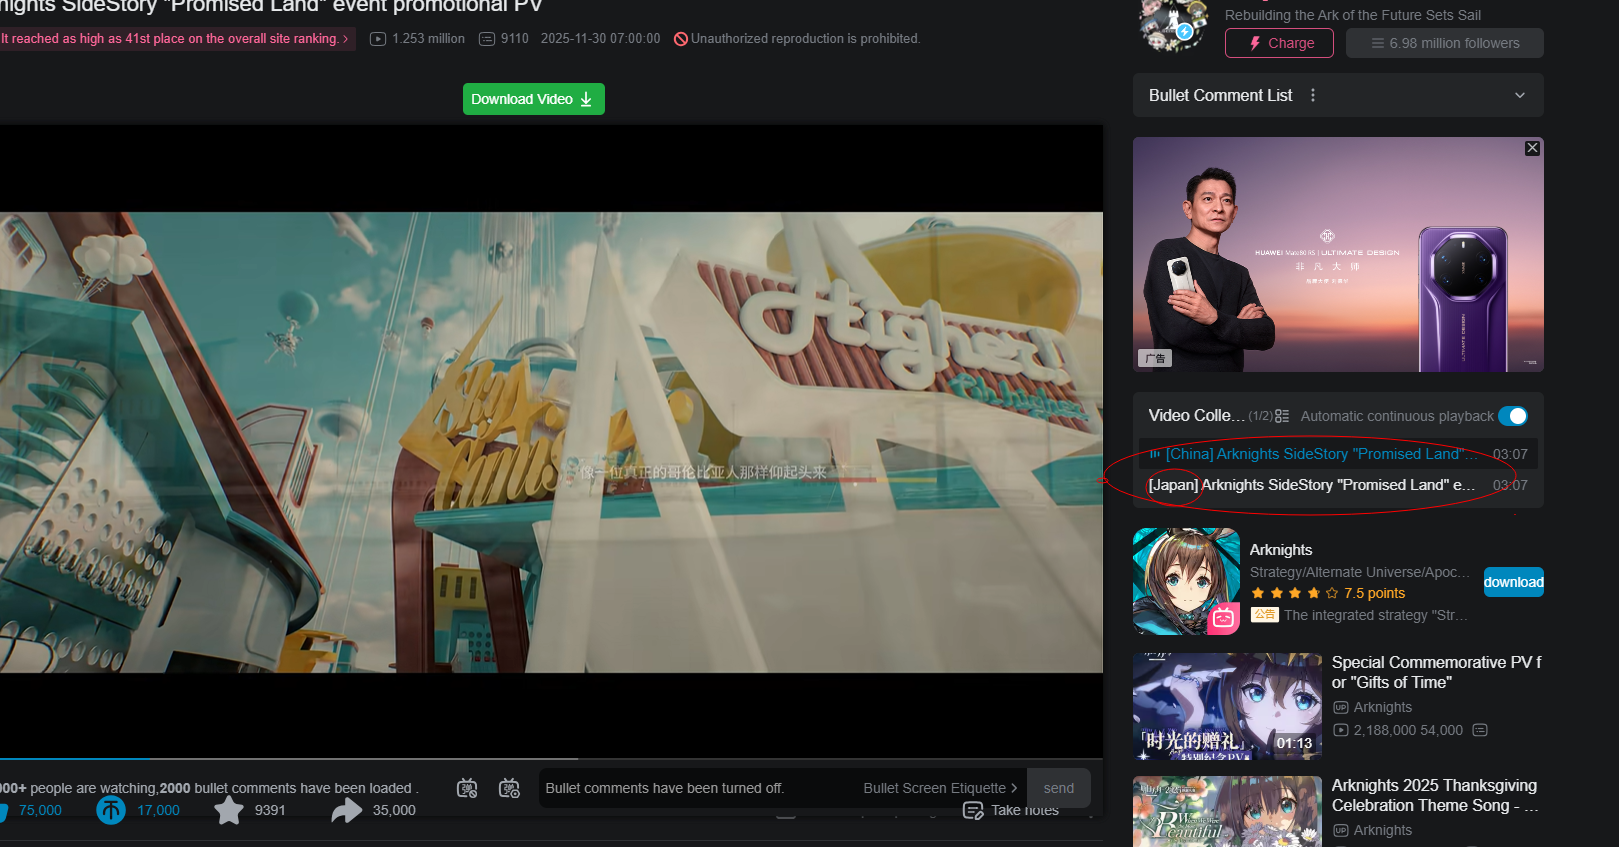Image resolution: width=1619 pixels, height=847 pixels.
Task: Click the views icon beside 2,188,000
Action: (x=1341, y=730)
